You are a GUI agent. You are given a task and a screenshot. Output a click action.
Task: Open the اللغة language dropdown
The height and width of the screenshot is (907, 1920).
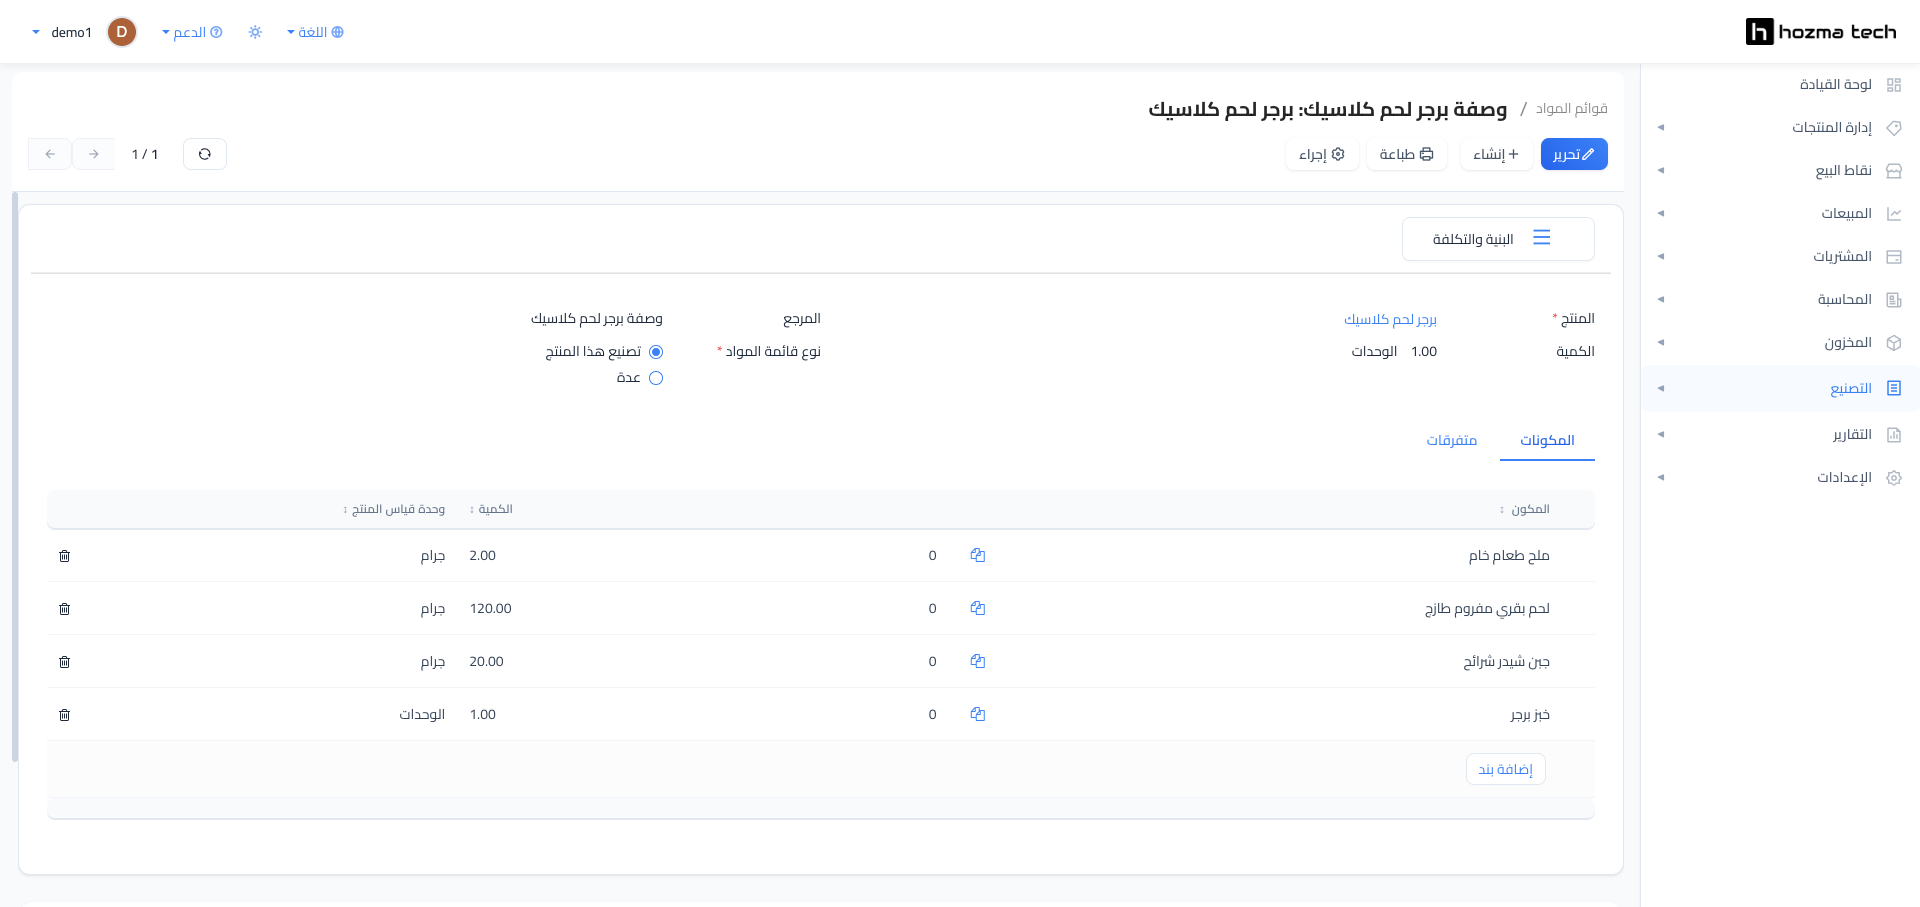tap(315, 32)
